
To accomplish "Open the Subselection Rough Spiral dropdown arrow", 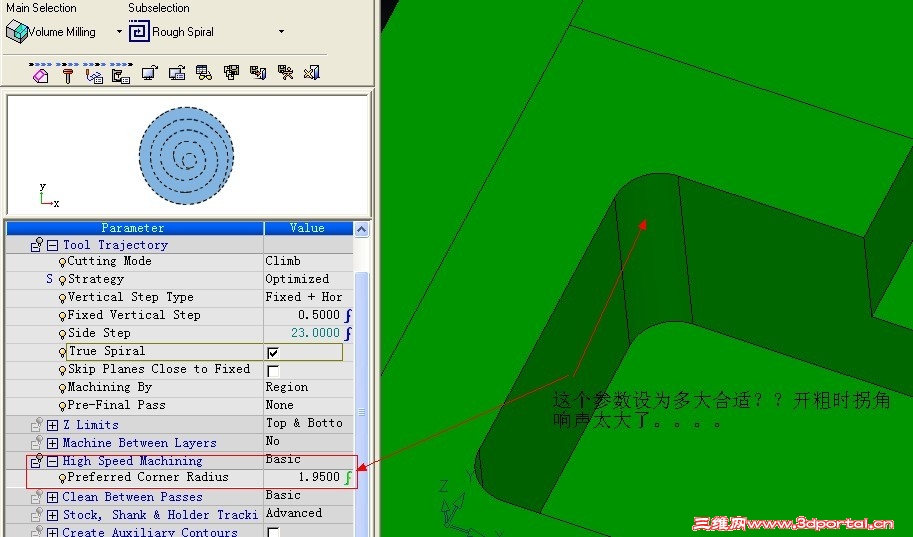I will [x=281, y=31].
